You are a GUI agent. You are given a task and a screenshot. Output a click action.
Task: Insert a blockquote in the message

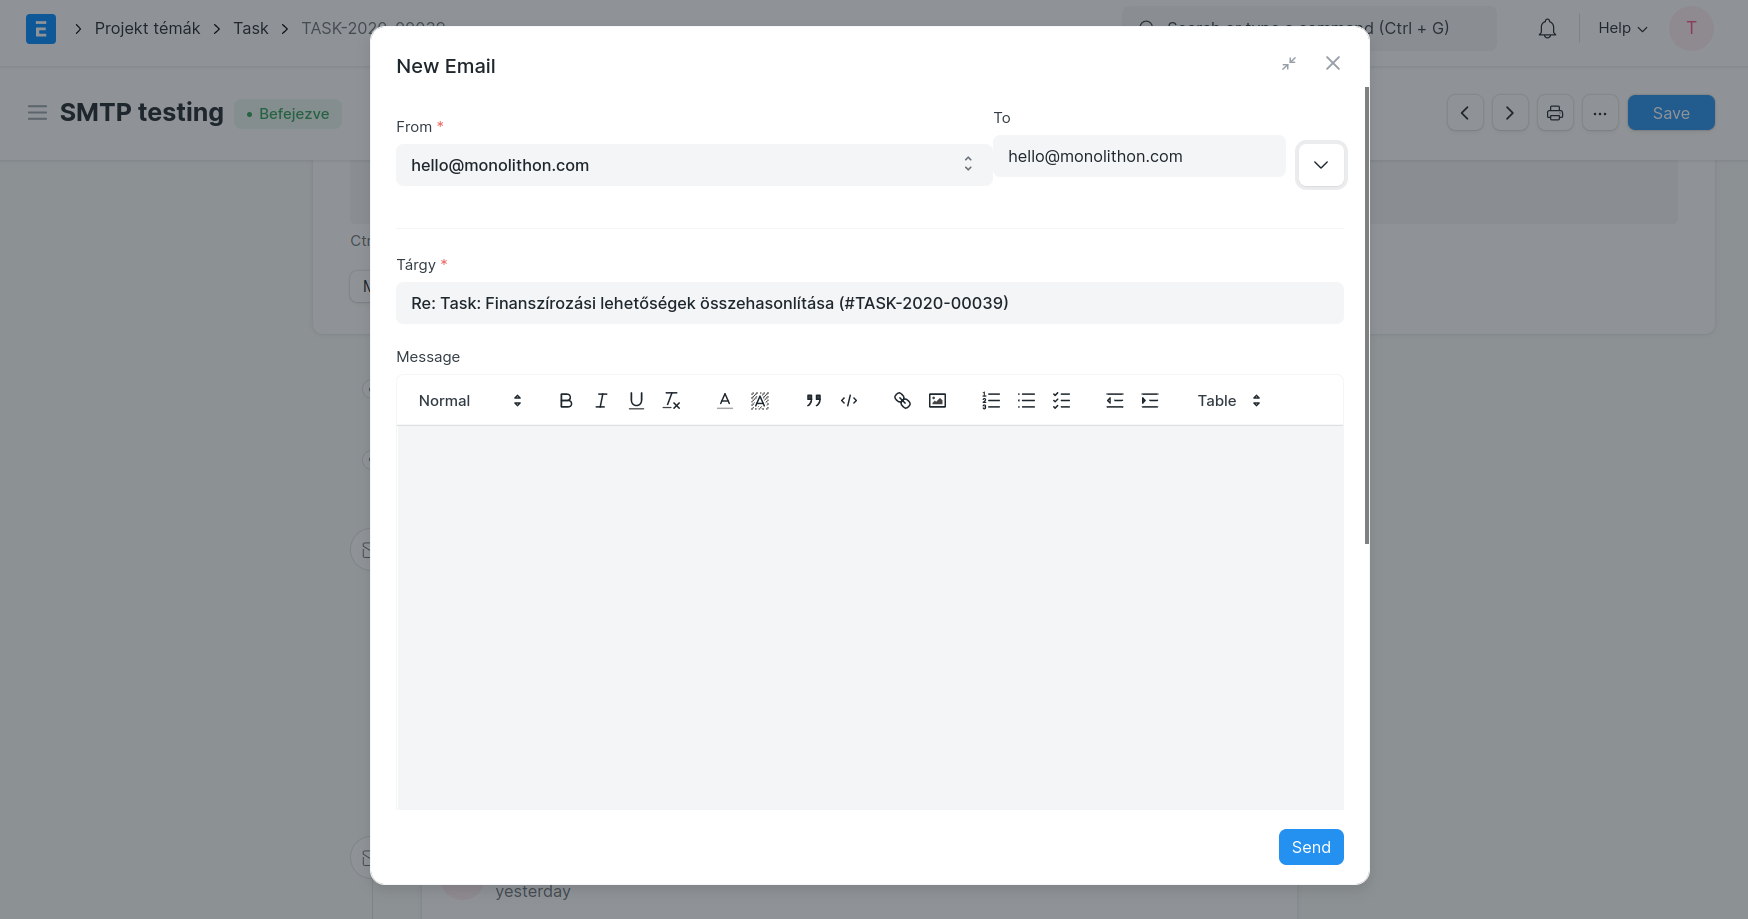point(814,401)
